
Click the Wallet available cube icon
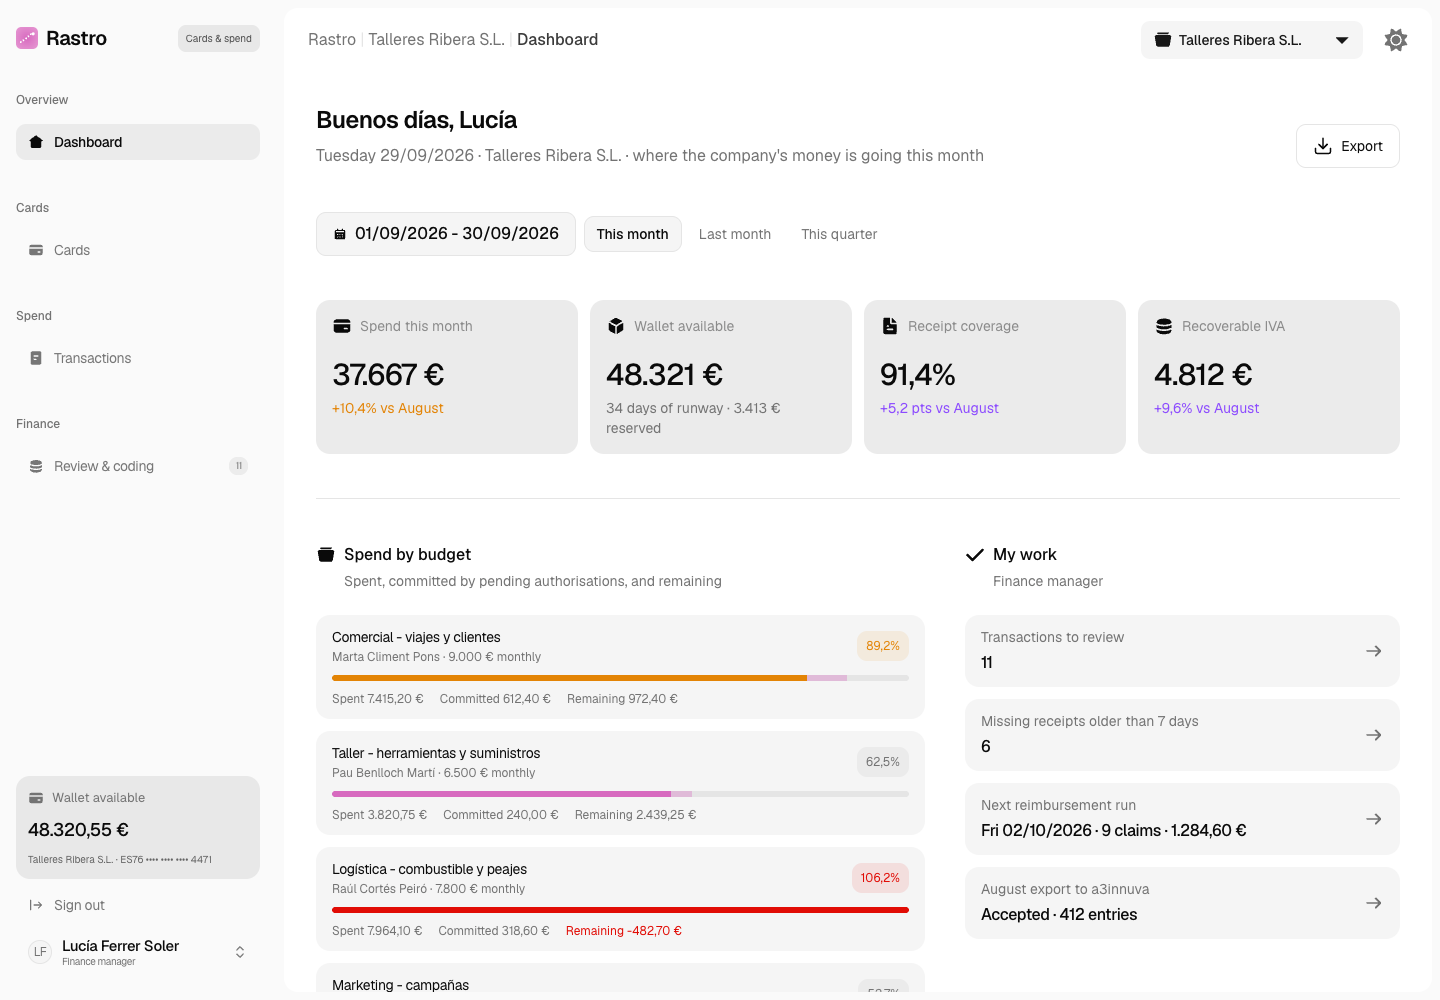(x=616, y=326)
